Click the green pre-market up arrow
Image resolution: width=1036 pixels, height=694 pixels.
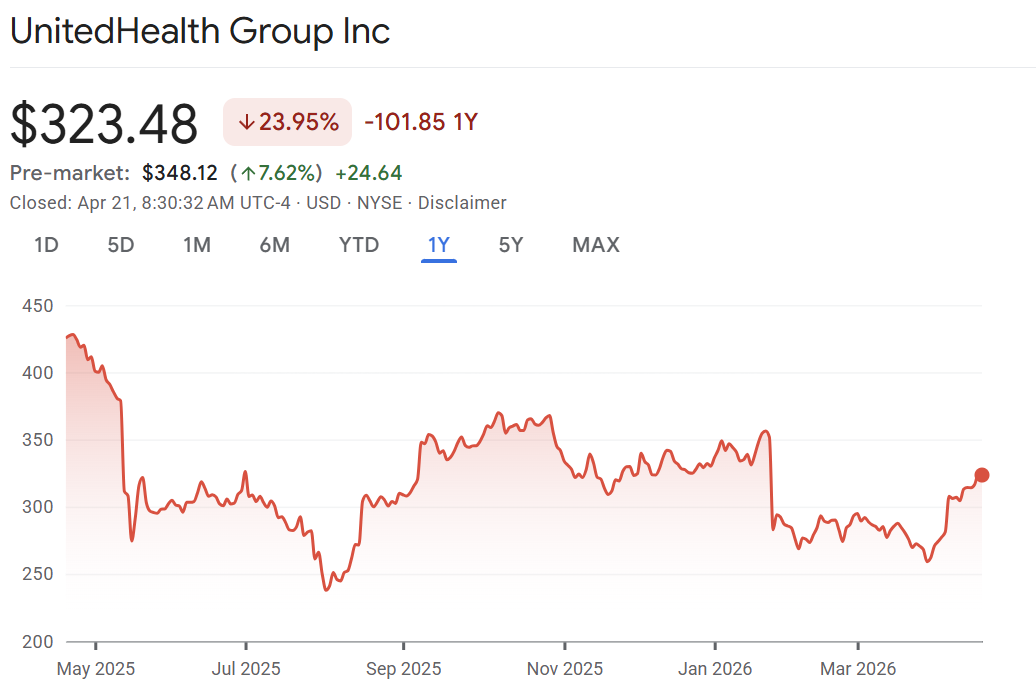248,173
